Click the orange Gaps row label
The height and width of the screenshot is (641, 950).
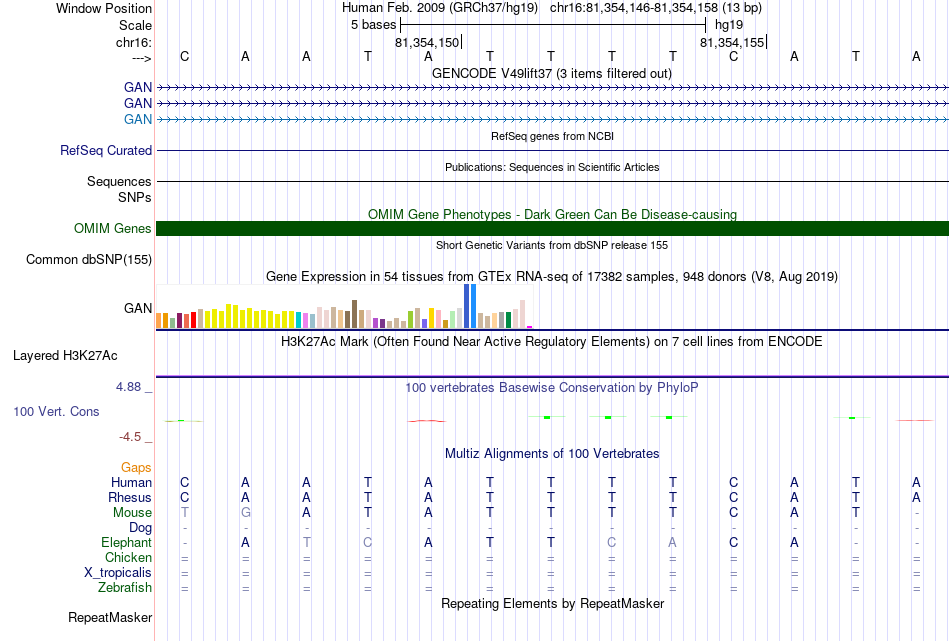(136, 467)
